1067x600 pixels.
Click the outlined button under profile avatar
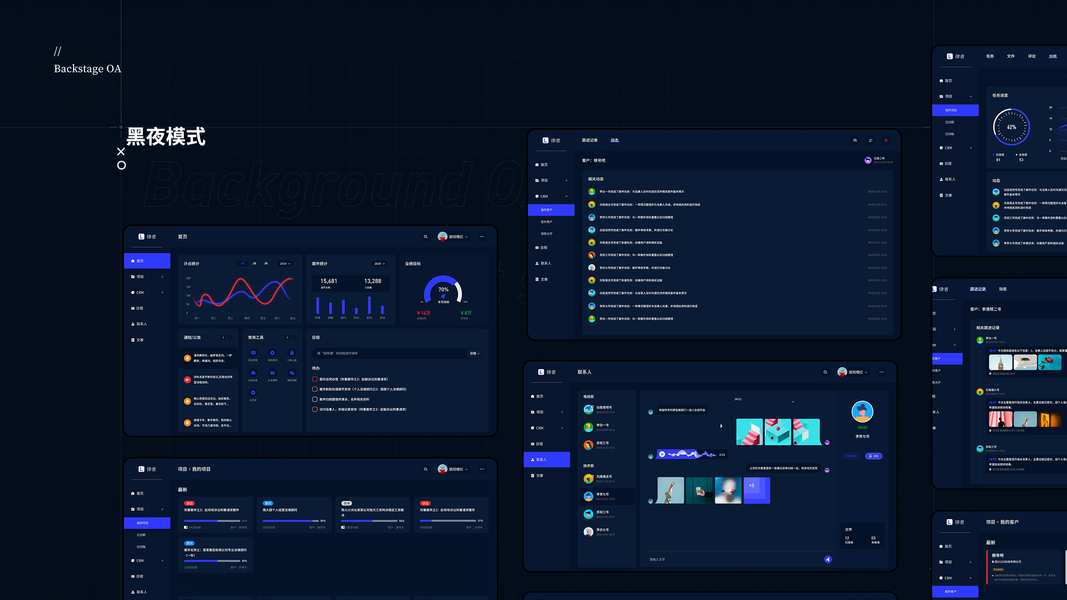[x=851, y=456]
